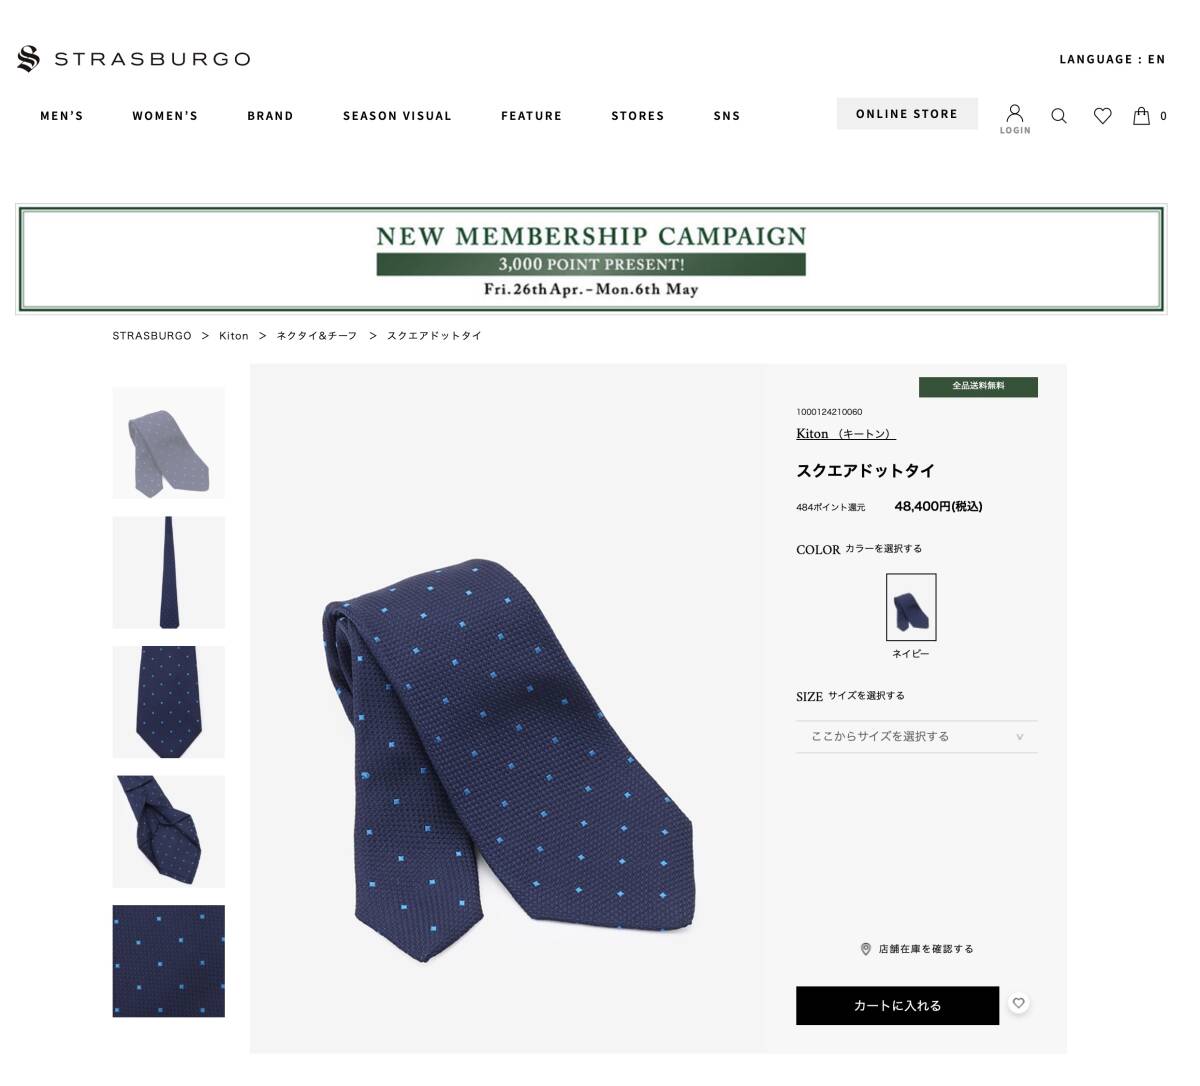Open the Kiton (キートン) brand link
This screenshot has height=1086, width=1200.
coord(846,434)
